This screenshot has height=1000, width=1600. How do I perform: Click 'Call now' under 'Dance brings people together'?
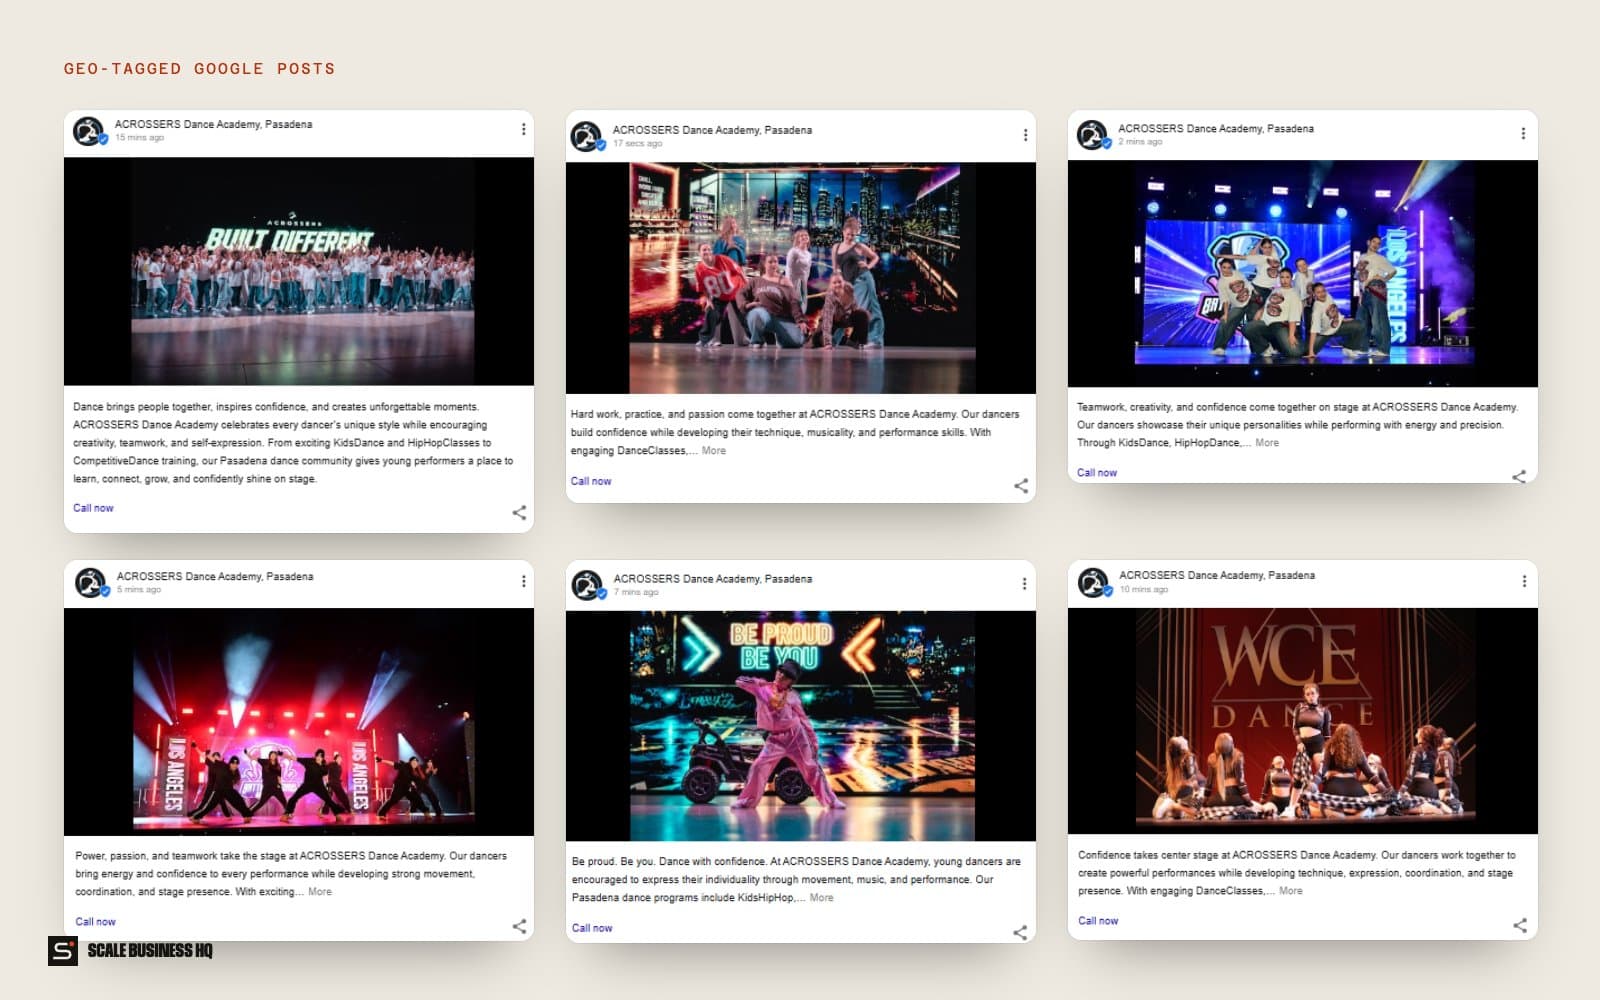click(x=93, y=508)
